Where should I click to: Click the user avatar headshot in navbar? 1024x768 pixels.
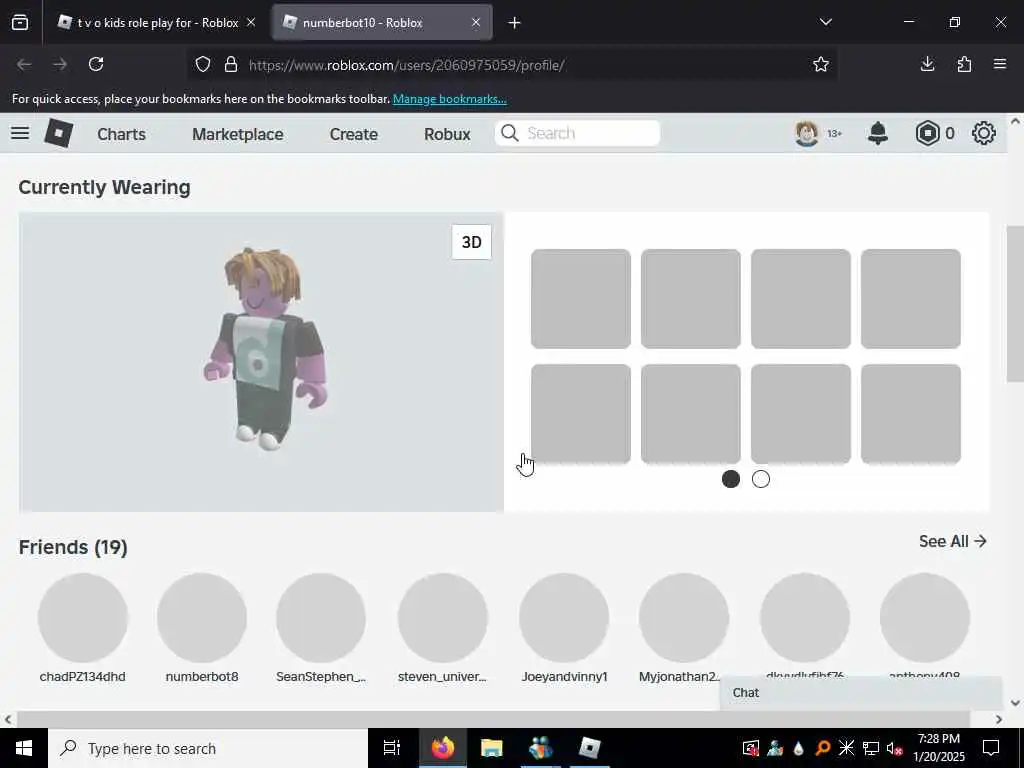coord(807,133)
